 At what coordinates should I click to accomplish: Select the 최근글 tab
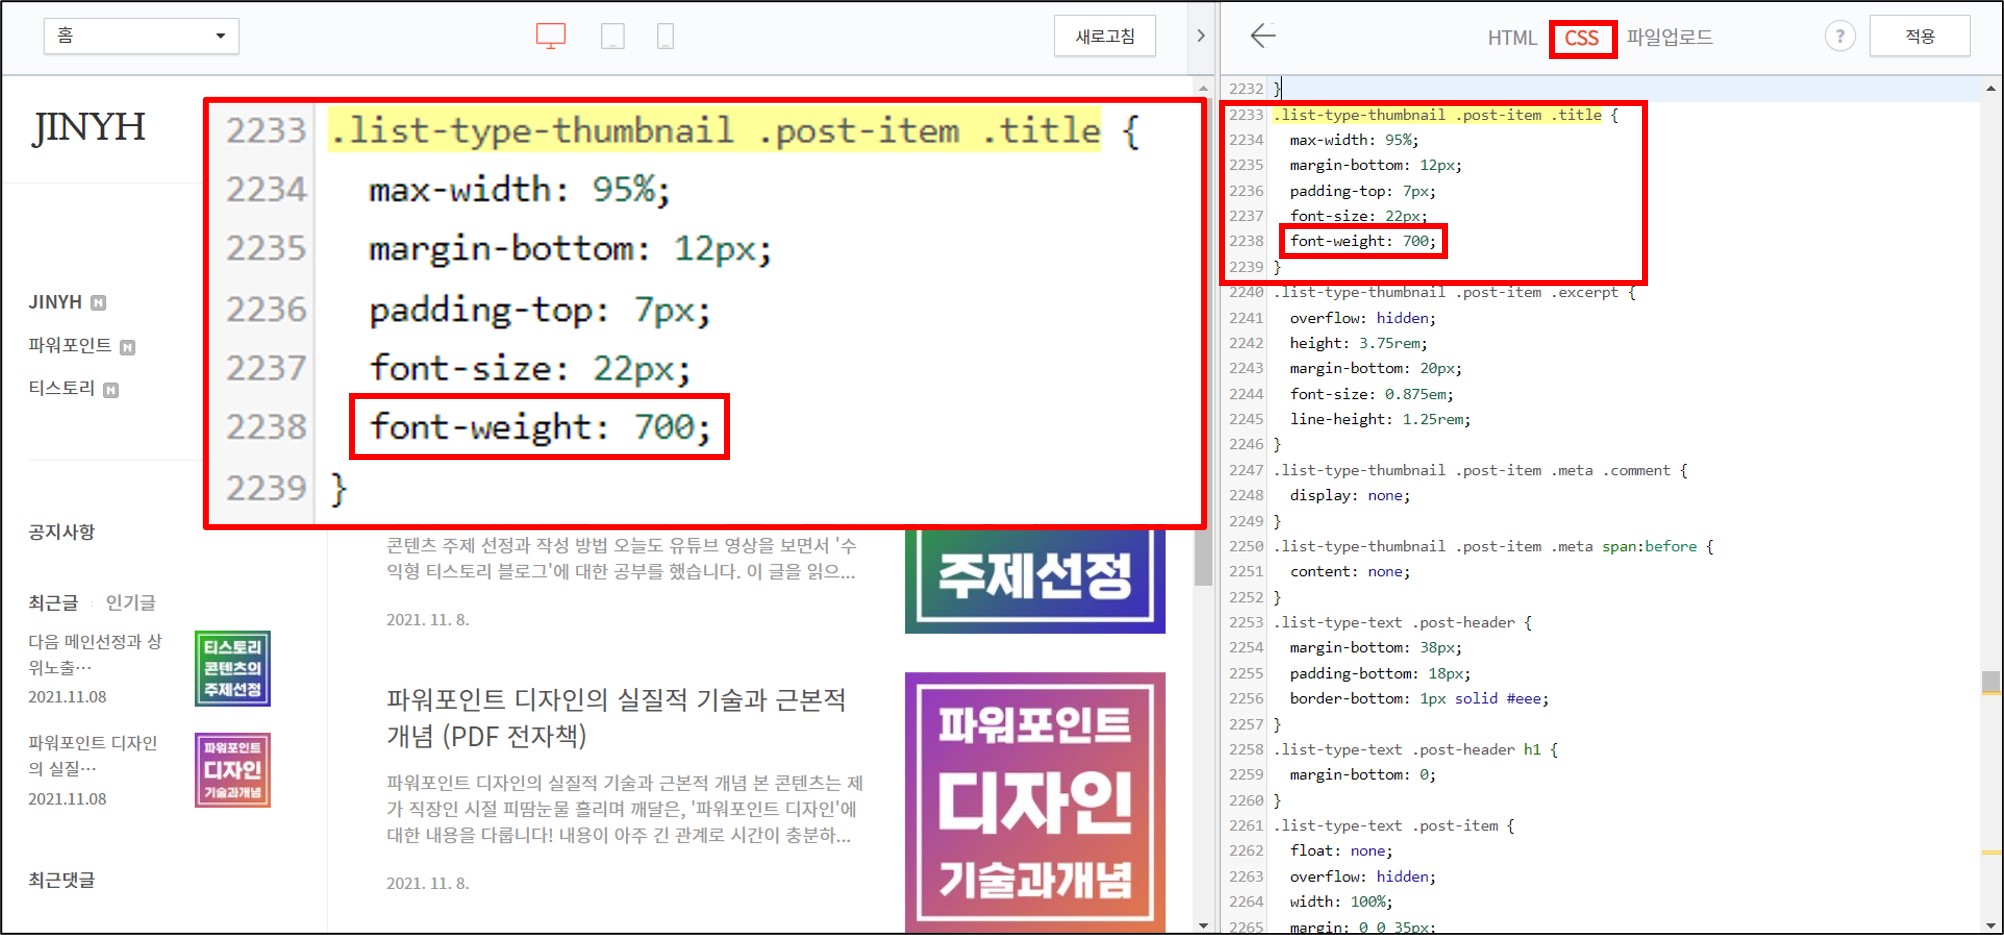click(x=53, y=602)
